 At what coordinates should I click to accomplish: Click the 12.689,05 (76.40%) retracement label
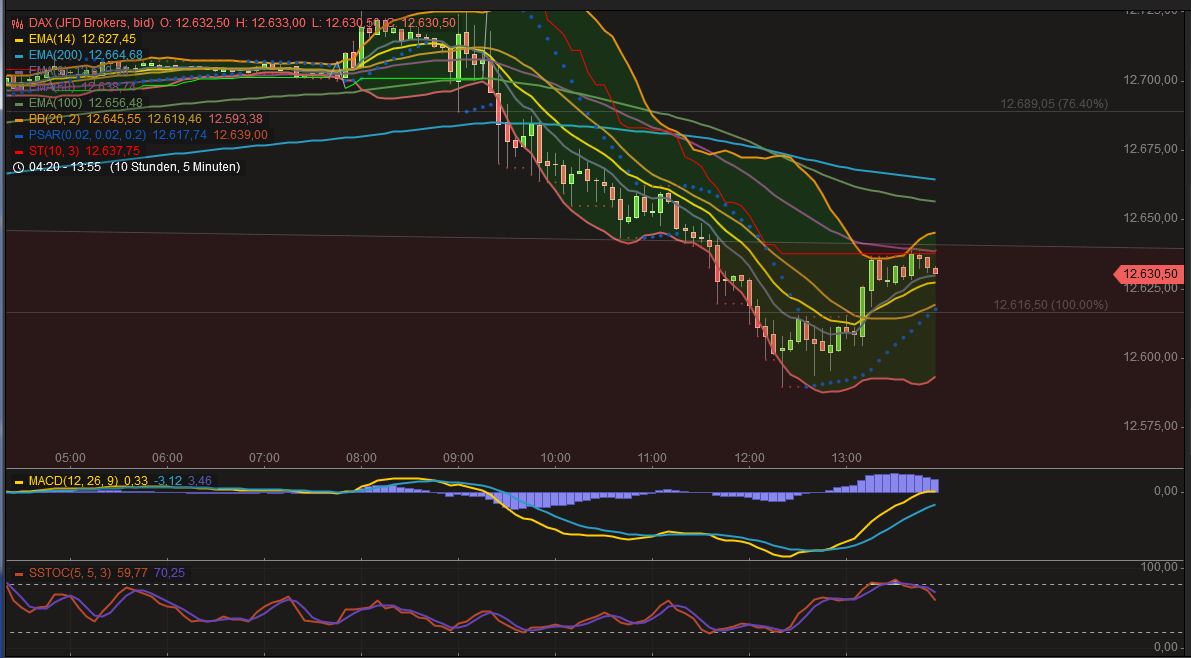click(1054, 103)
